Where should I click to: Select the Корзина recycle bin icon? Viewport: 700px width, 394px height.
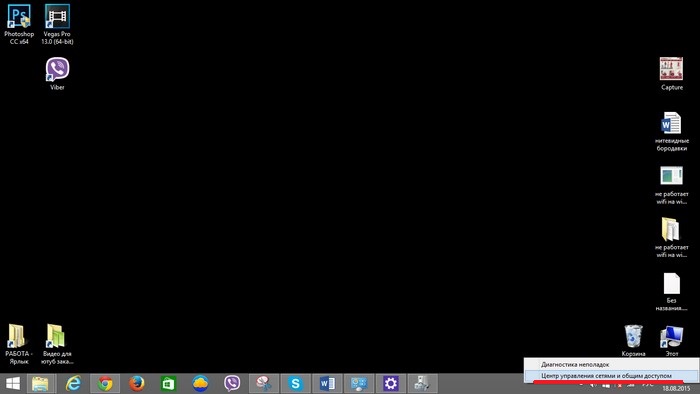[x=633, y=340]
